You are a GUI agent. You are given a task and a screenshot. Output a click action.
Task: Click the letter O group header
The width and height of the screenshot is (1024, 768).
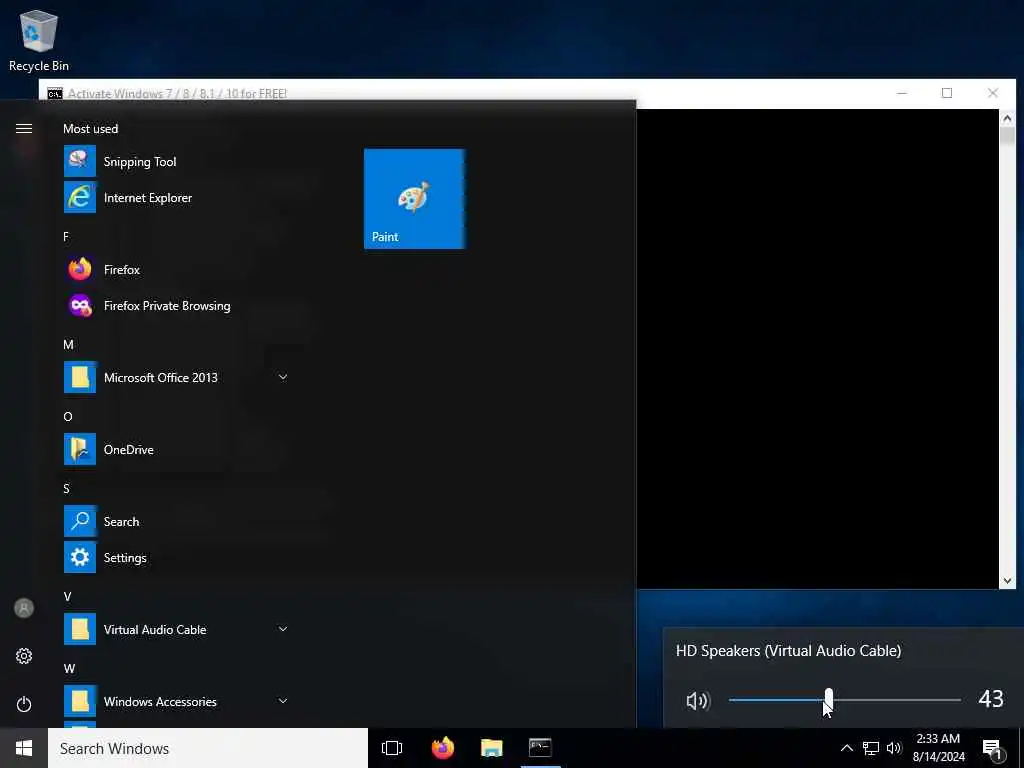point(67,417)
